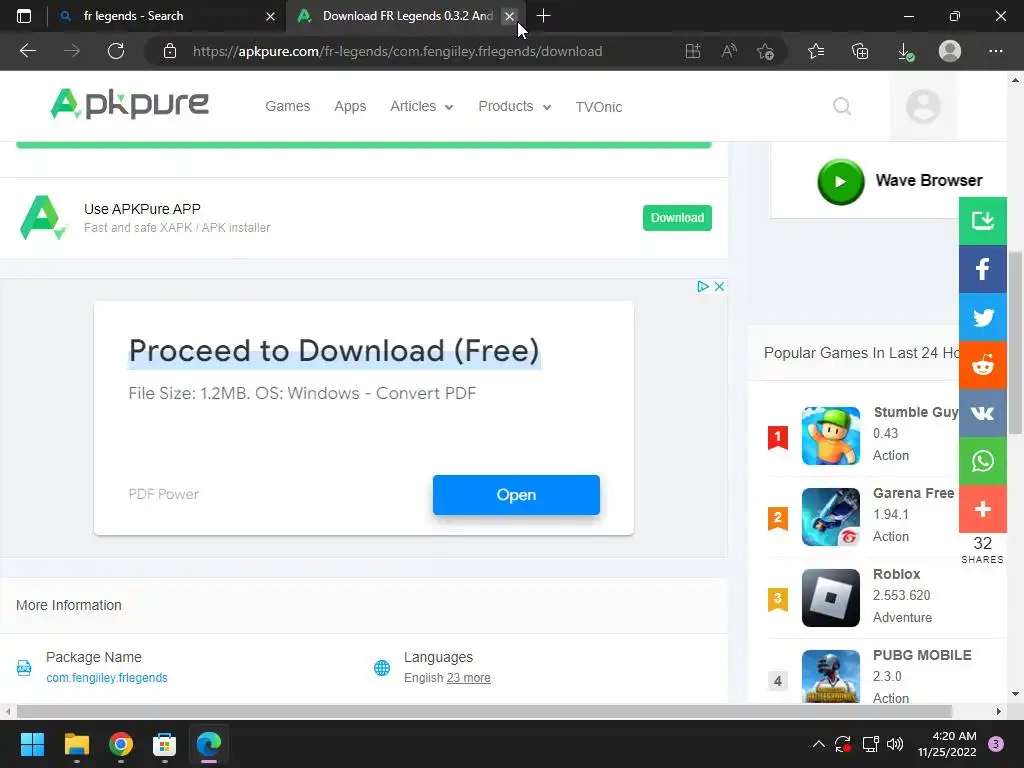
Task: Play Wave Browser green button
Action: point(840,182)
